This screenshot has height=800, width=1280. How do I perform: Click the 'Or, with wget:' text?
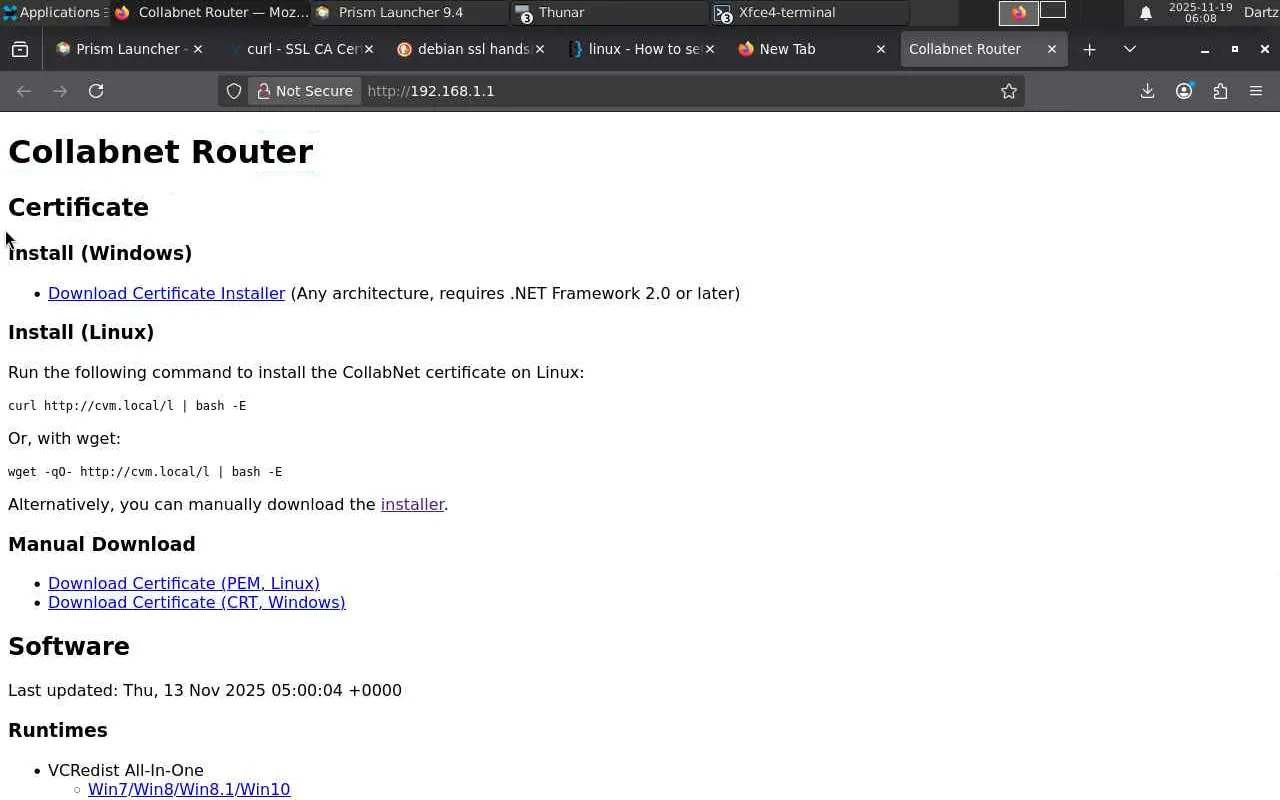tap(64, 438)
